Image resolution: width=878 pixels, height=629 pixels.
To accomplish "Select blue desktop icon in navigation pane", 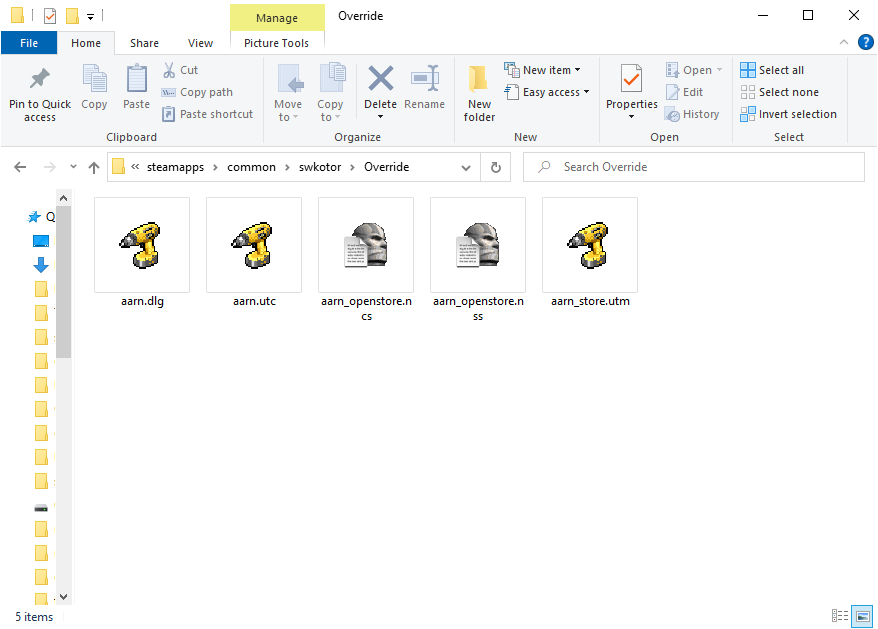I will pos(41,241).
